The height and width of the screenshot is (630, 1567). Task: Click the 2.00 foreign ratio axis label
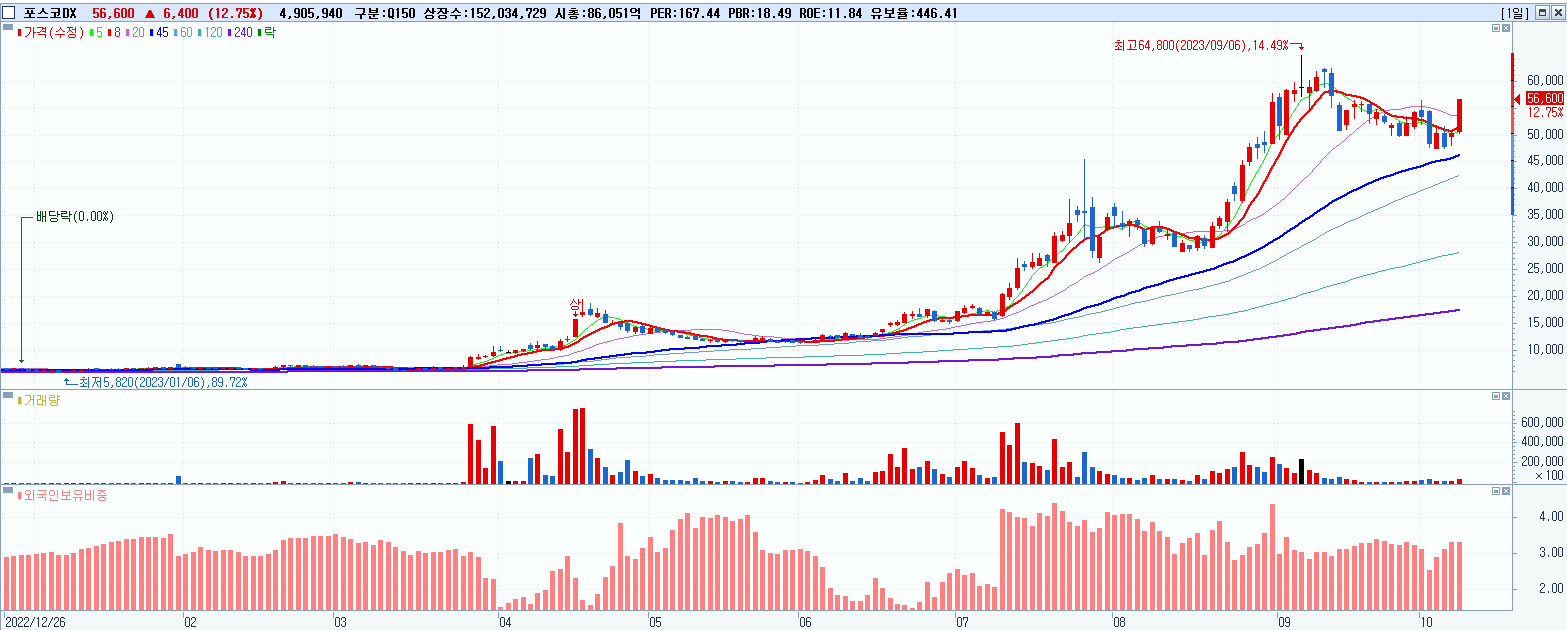pyautogui.click(x=1551, y=589)
